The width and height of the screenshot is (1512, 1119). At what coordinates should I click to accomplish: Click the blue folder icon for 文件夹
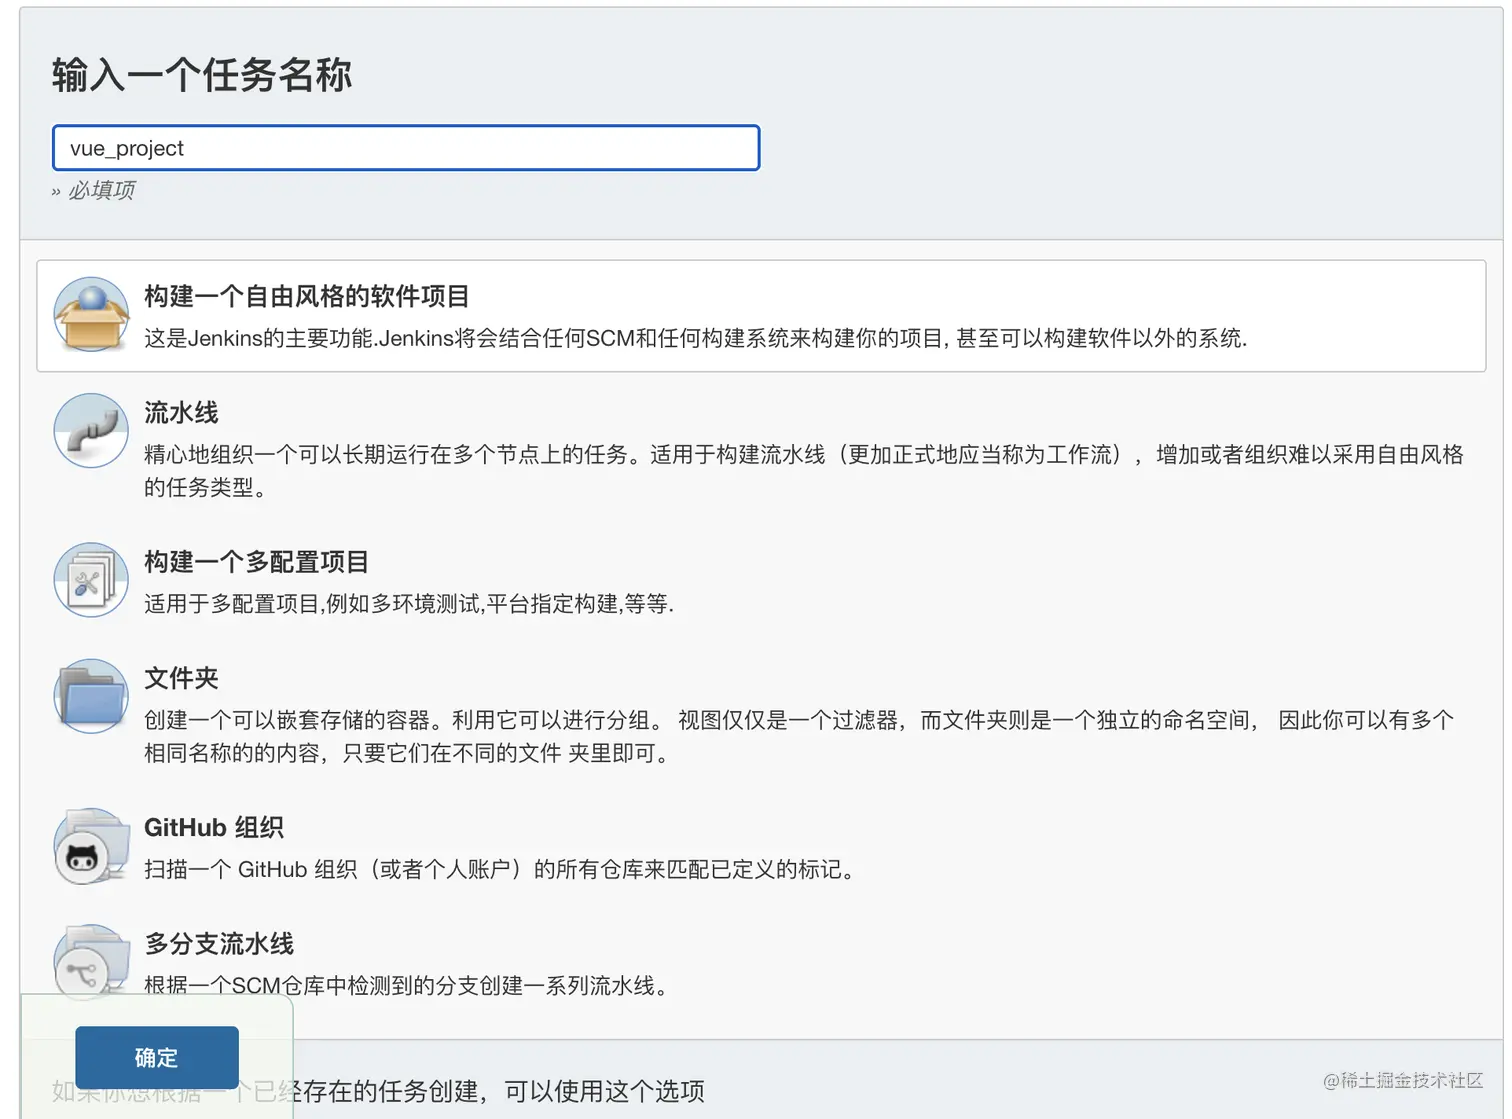coord(90,696)
